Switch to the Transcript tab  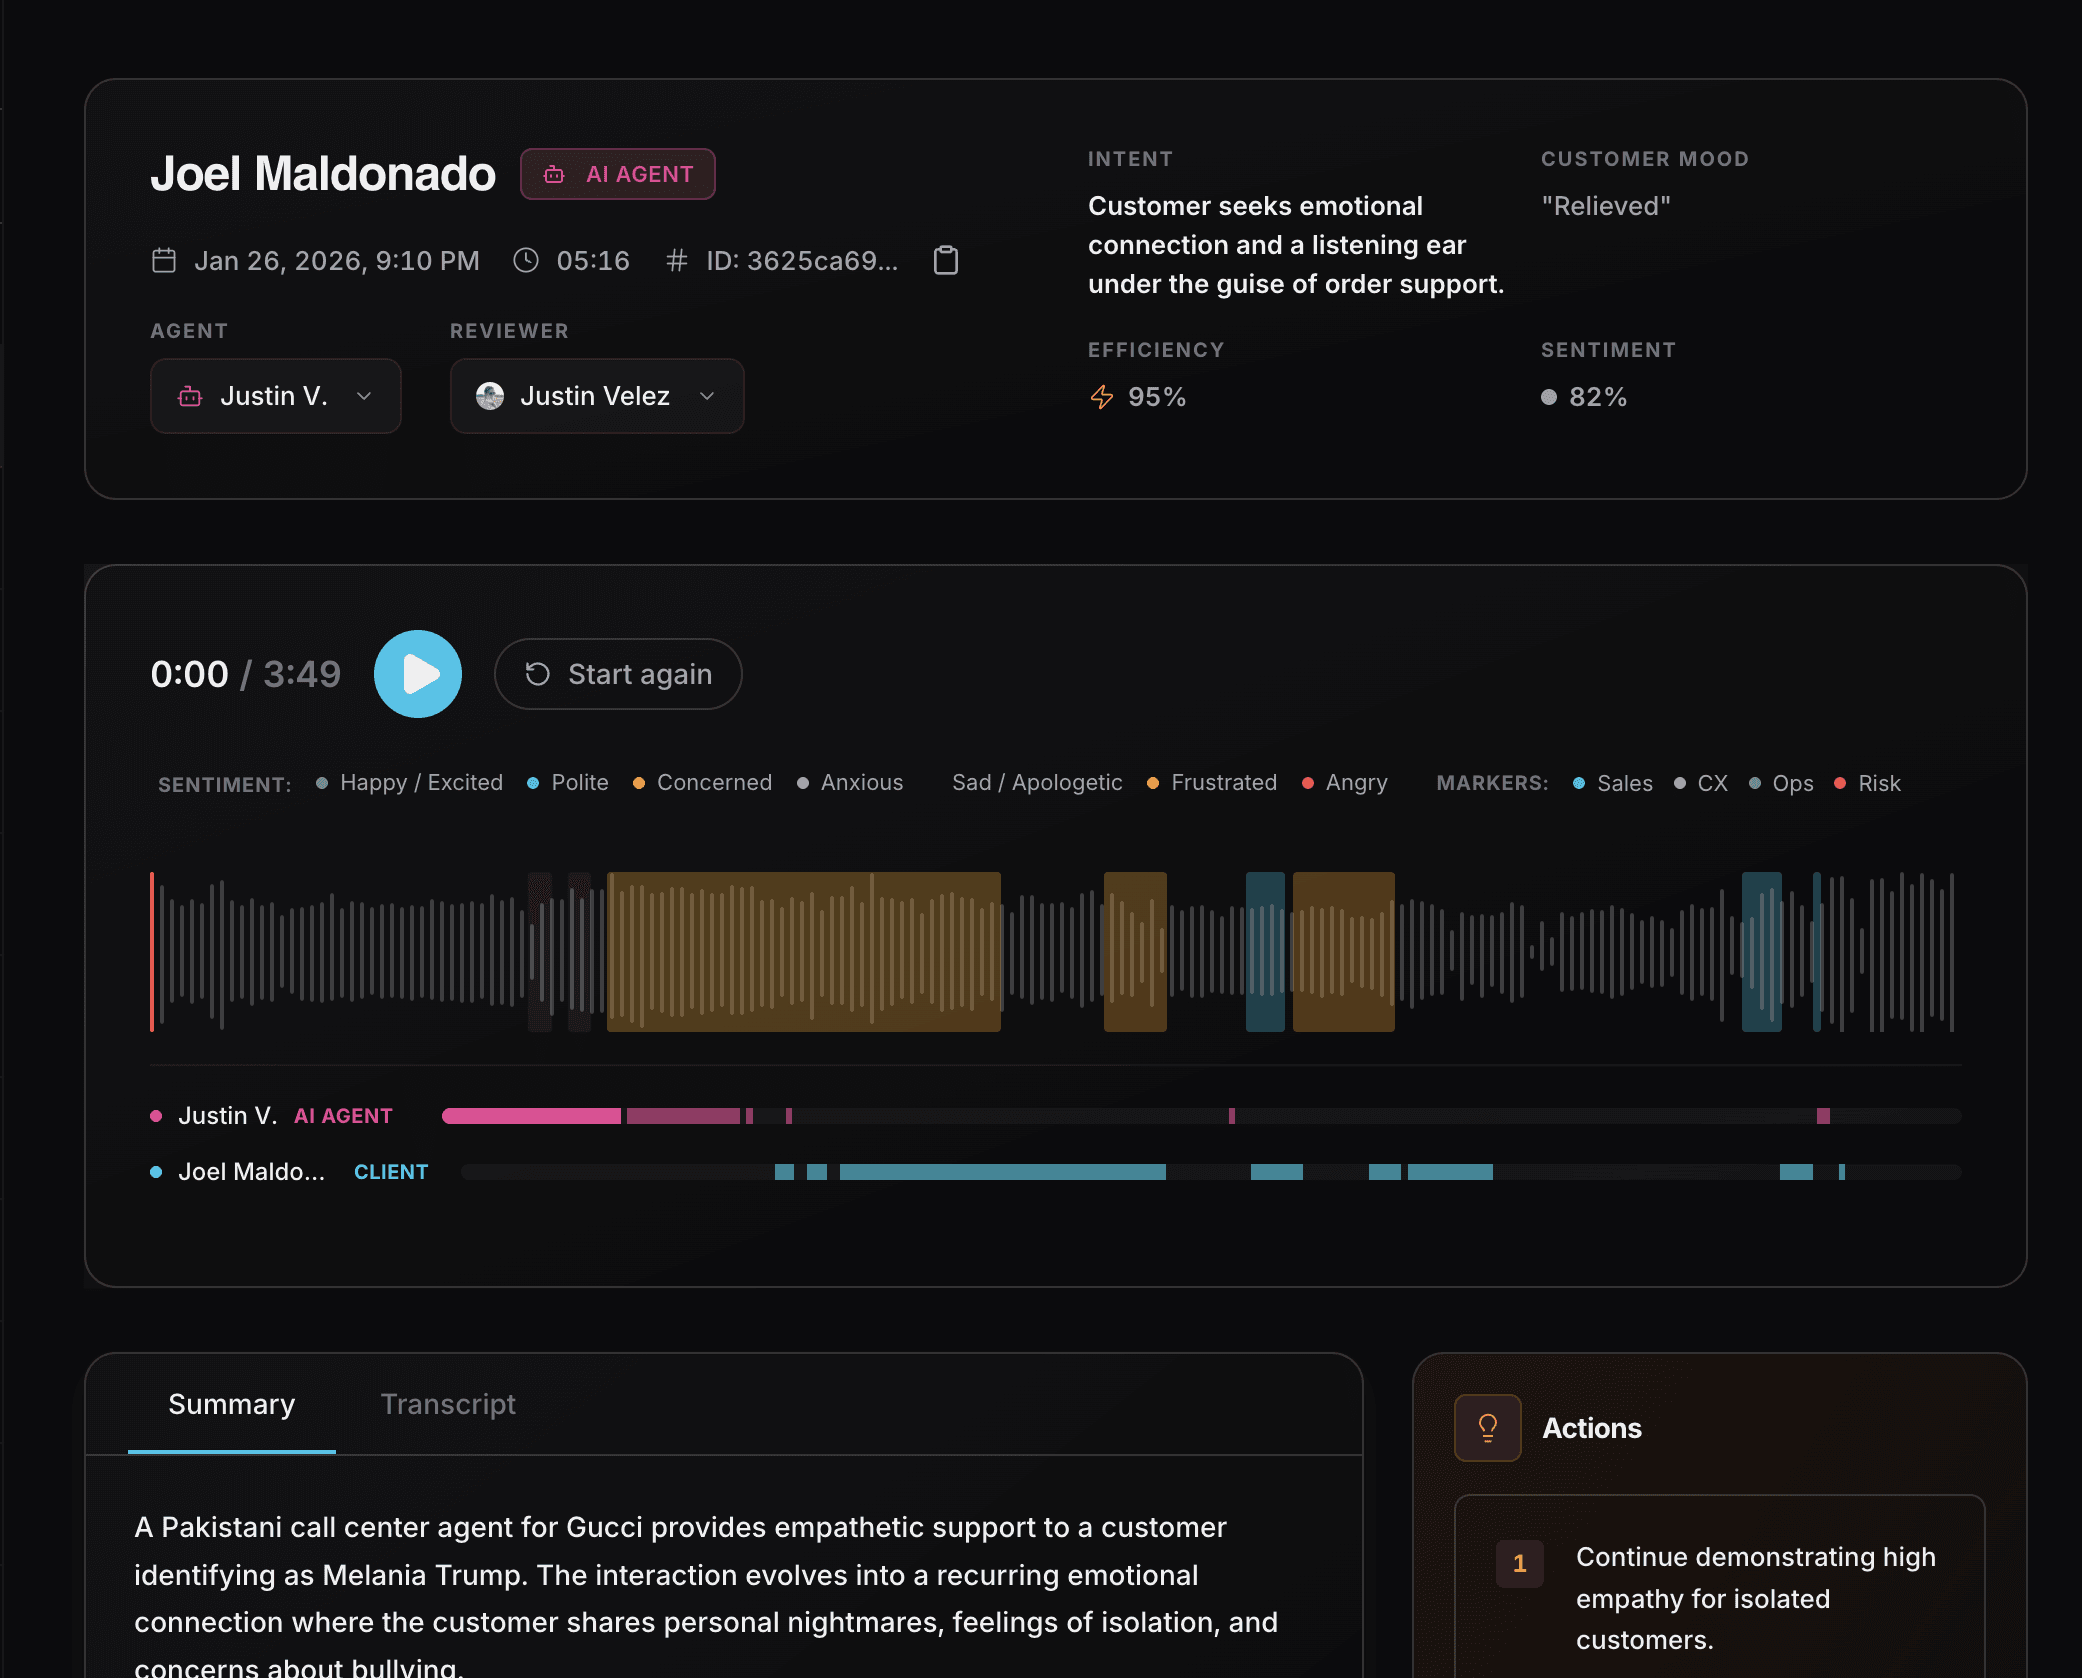447,1404
